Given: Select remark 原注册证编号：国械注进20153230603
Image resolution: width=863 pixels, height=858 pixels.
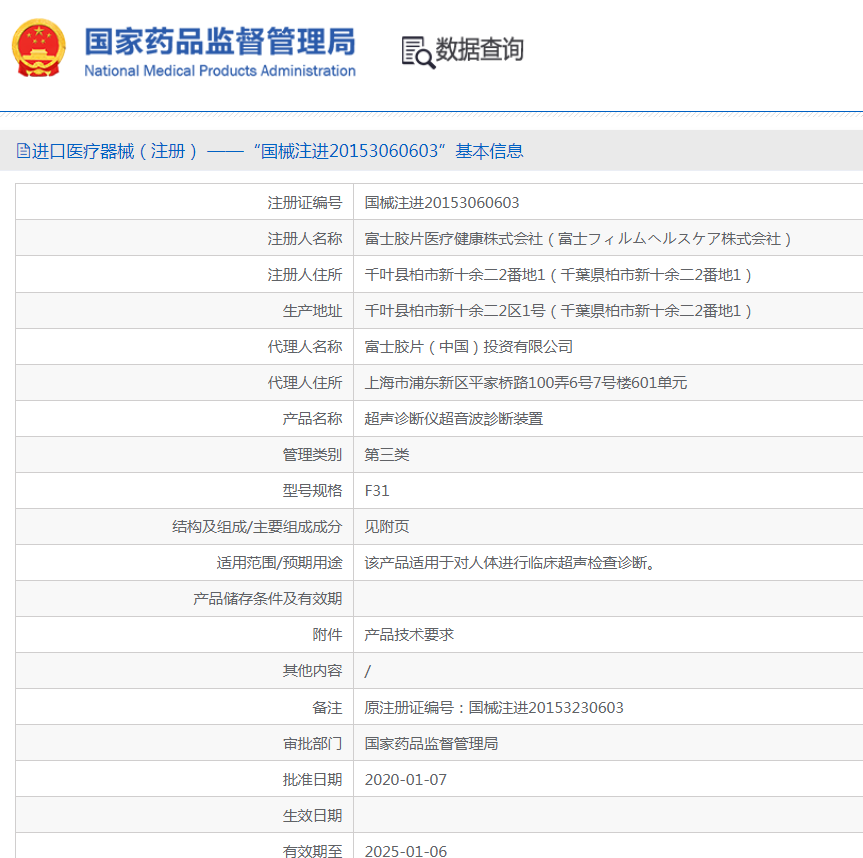Looking at the screenshot, I should click(x=494, y=707).
